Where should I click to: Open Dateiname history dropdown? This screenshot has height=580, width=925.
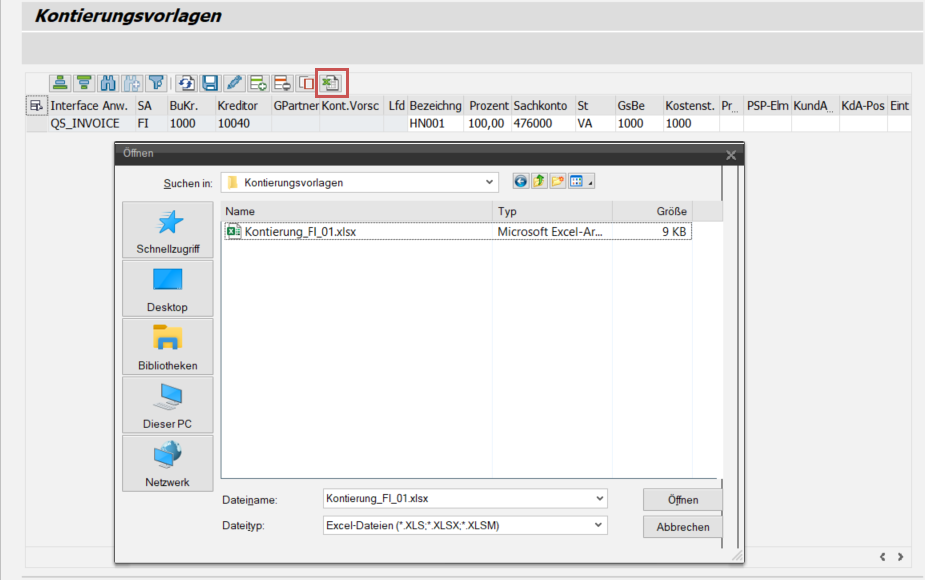[x=602, y=498]
